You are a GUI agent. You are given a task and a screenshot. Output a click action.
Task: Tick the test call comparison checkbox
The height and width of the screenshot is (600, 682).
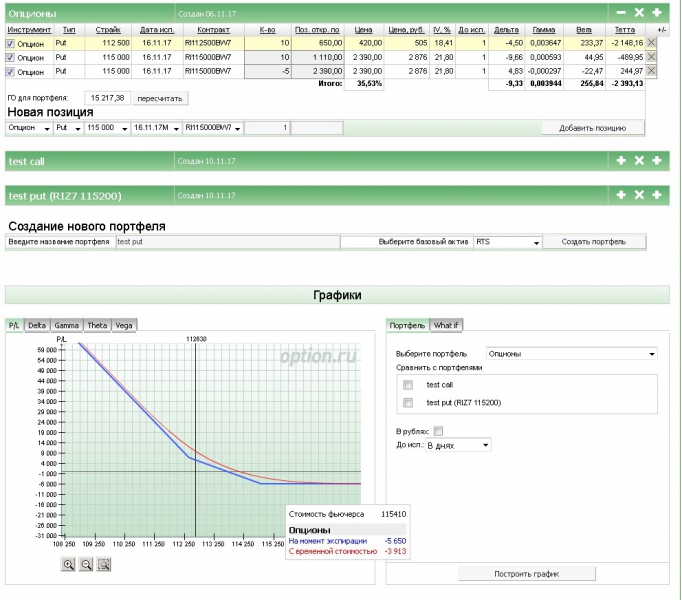[407, 385]
